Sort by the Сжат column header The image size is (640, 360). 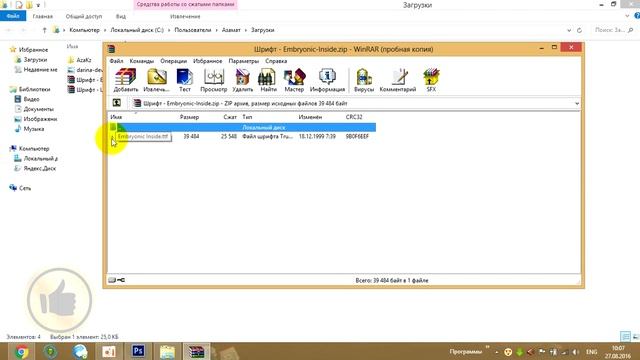click(x=230, y=117)
